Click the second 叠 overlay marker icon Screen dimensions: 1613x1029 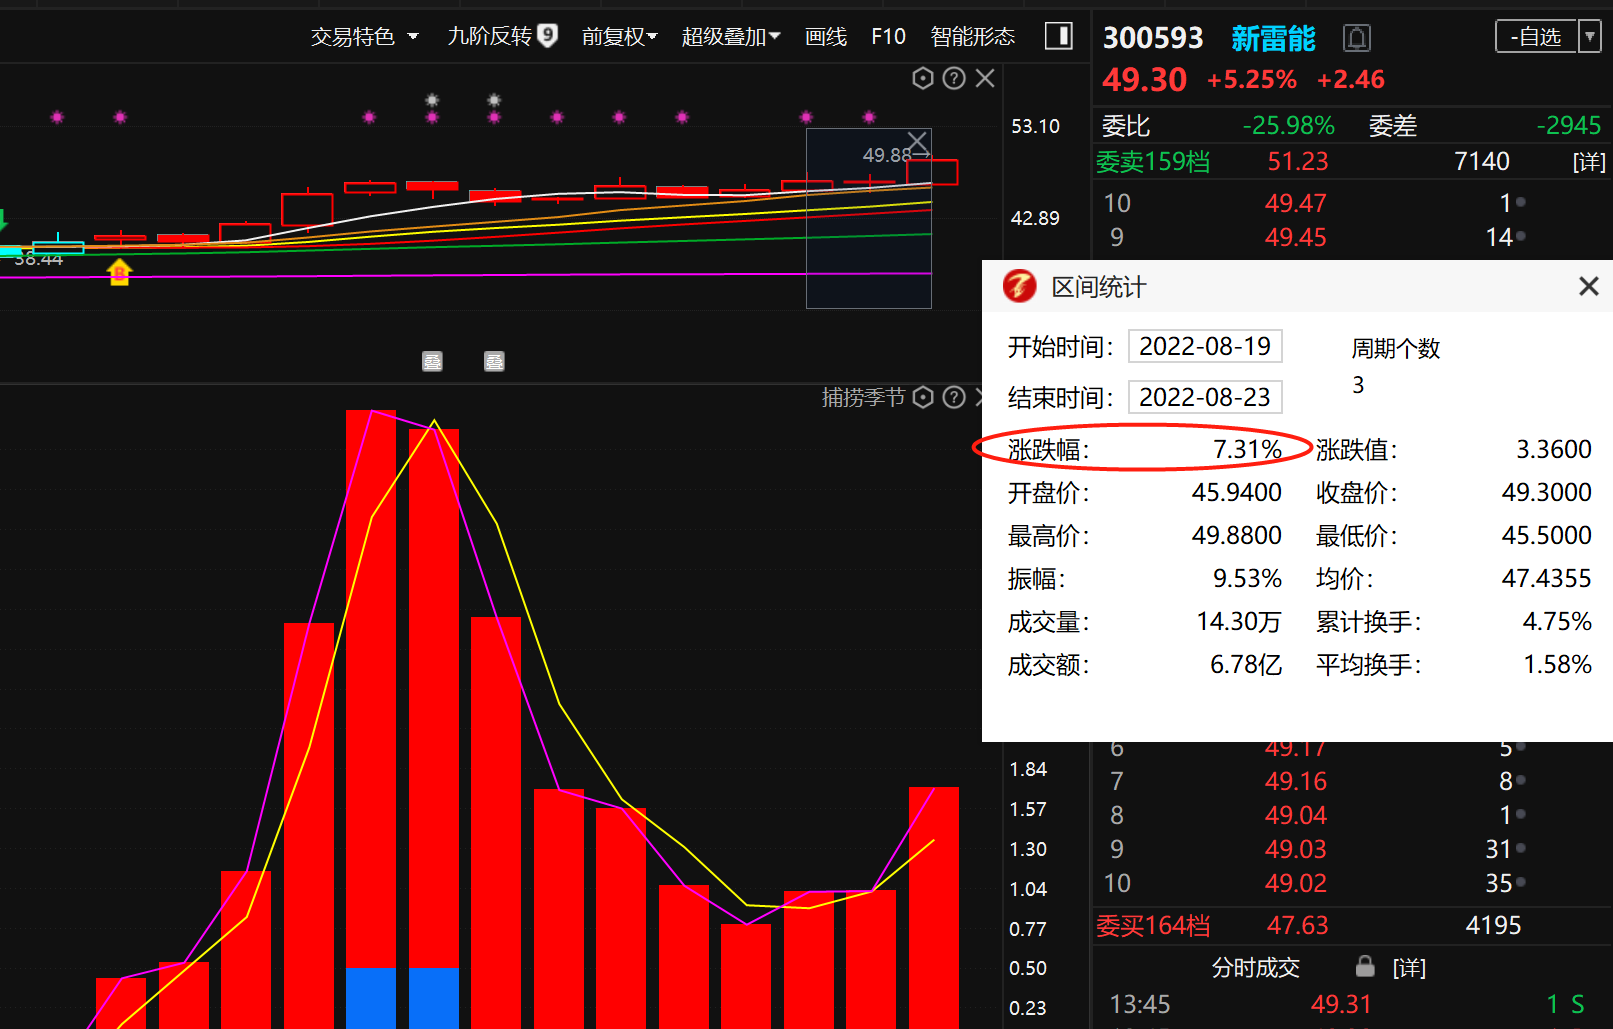tap(494, 361)
